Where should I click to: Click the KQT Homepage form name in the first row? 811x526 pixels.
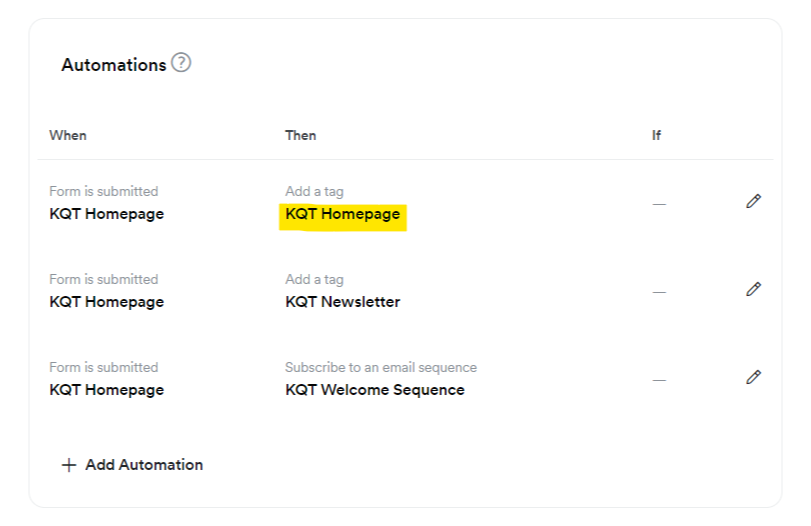[106, 214]
